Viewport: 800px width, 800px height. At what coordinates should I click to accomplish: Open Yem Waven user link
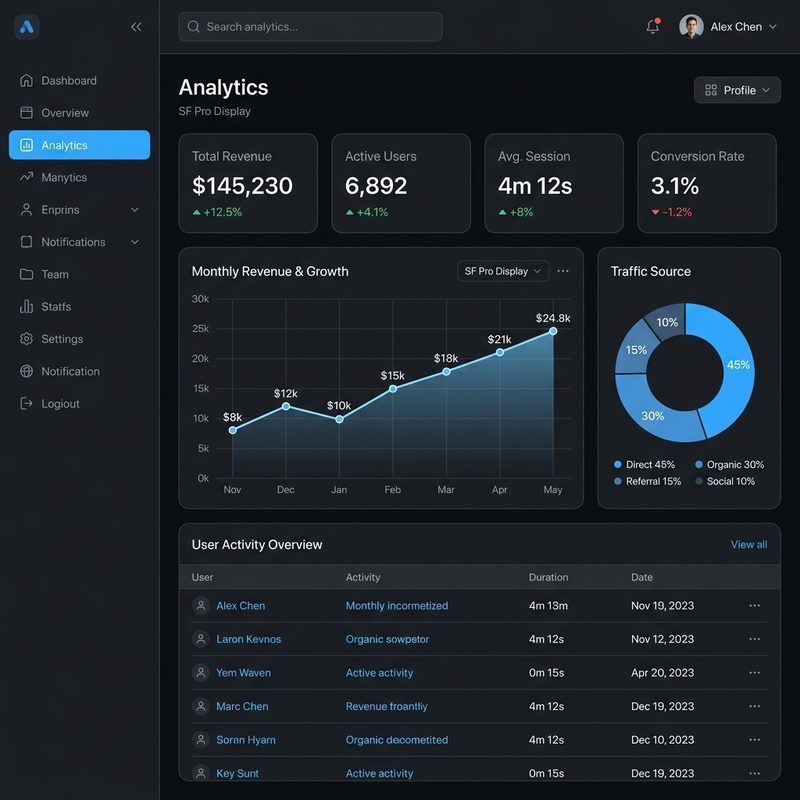[x=243, y=673]
